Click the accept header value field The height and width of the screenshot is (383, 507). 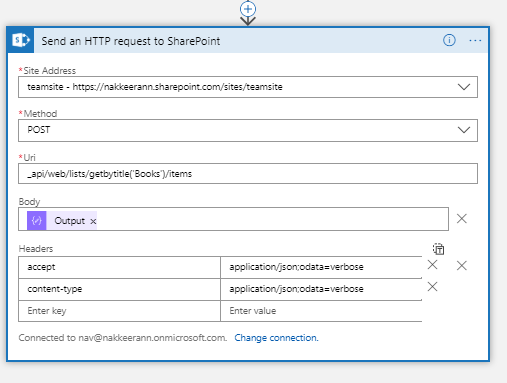(x=321, y=267)
